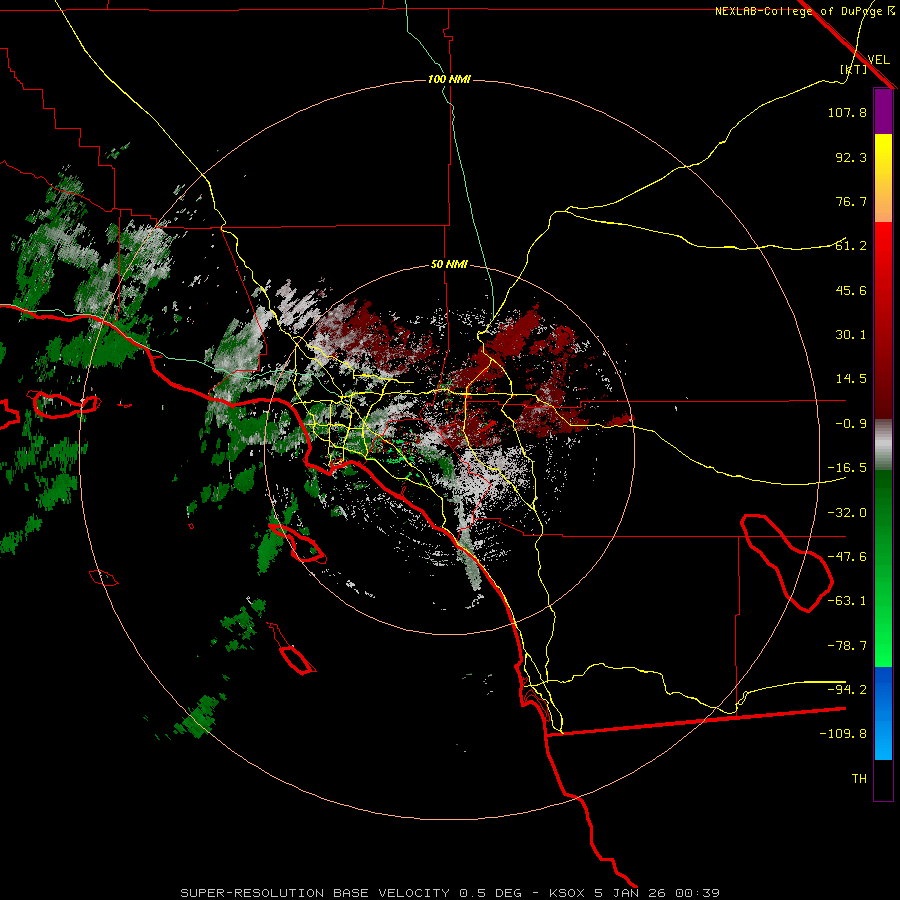Pick the gray near-zero segment of the color bar
This screenshot has height=900, width=900.
click(x=883, y=445)
